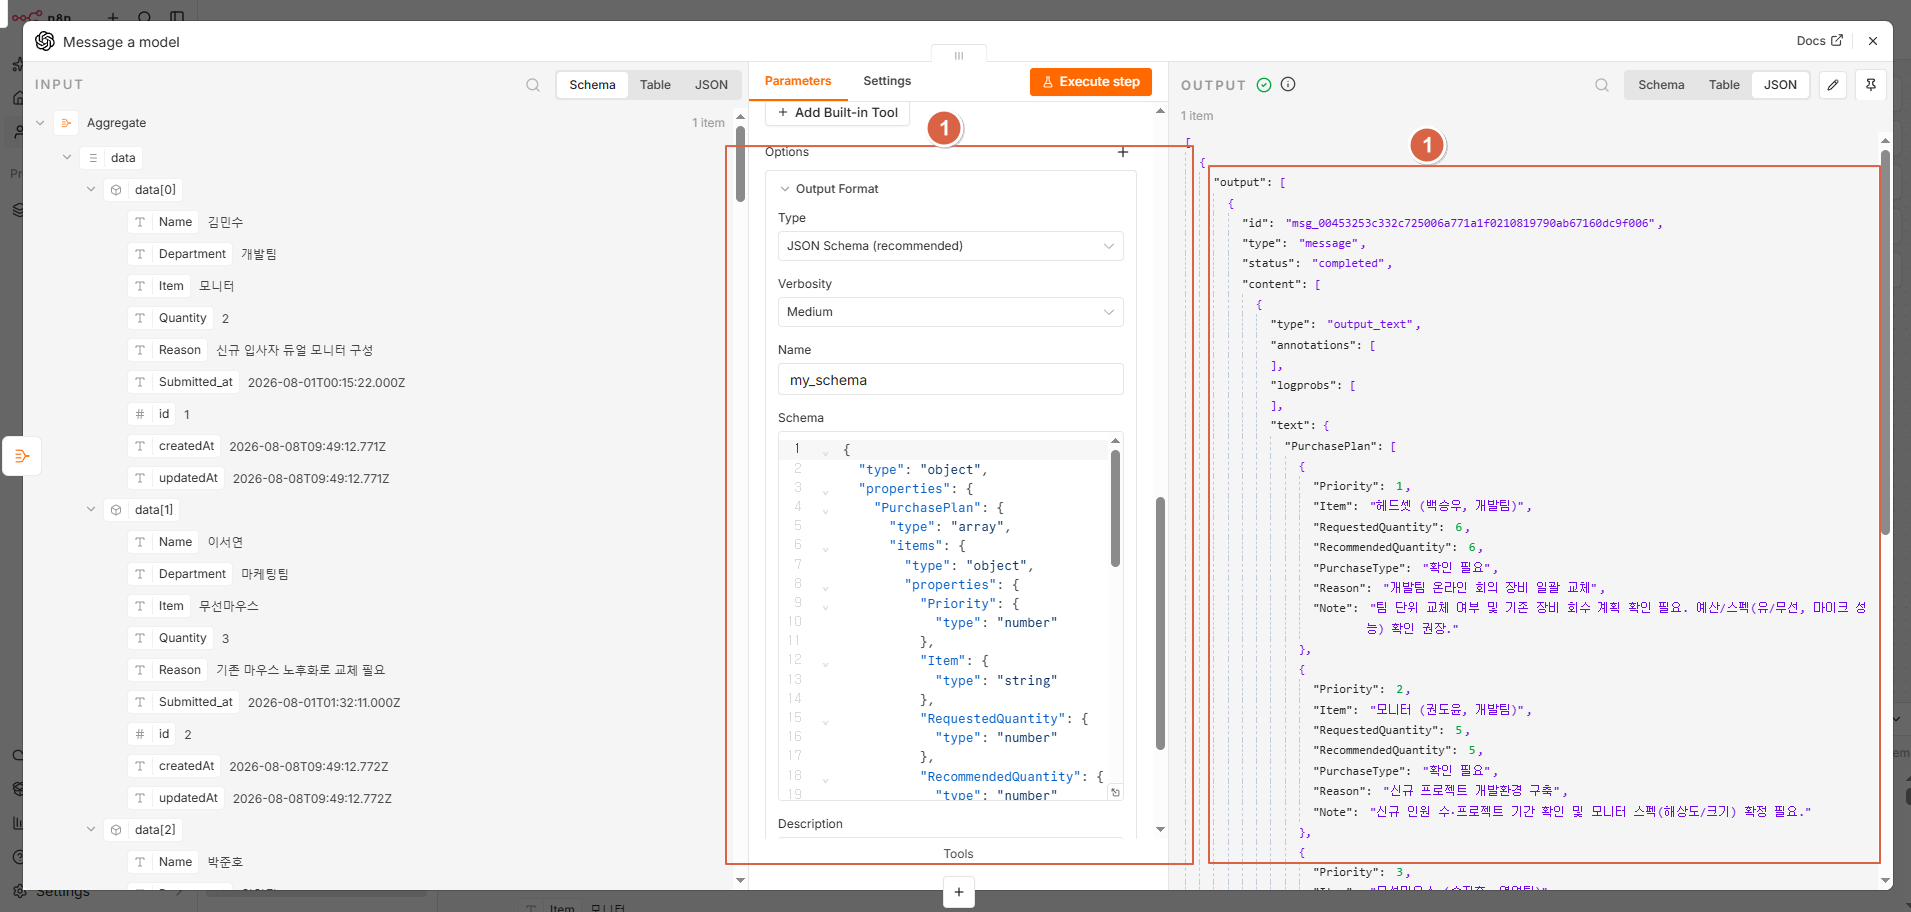Click the previous node button on left edge
This screenshot has height=912, width=1911.
22,456
